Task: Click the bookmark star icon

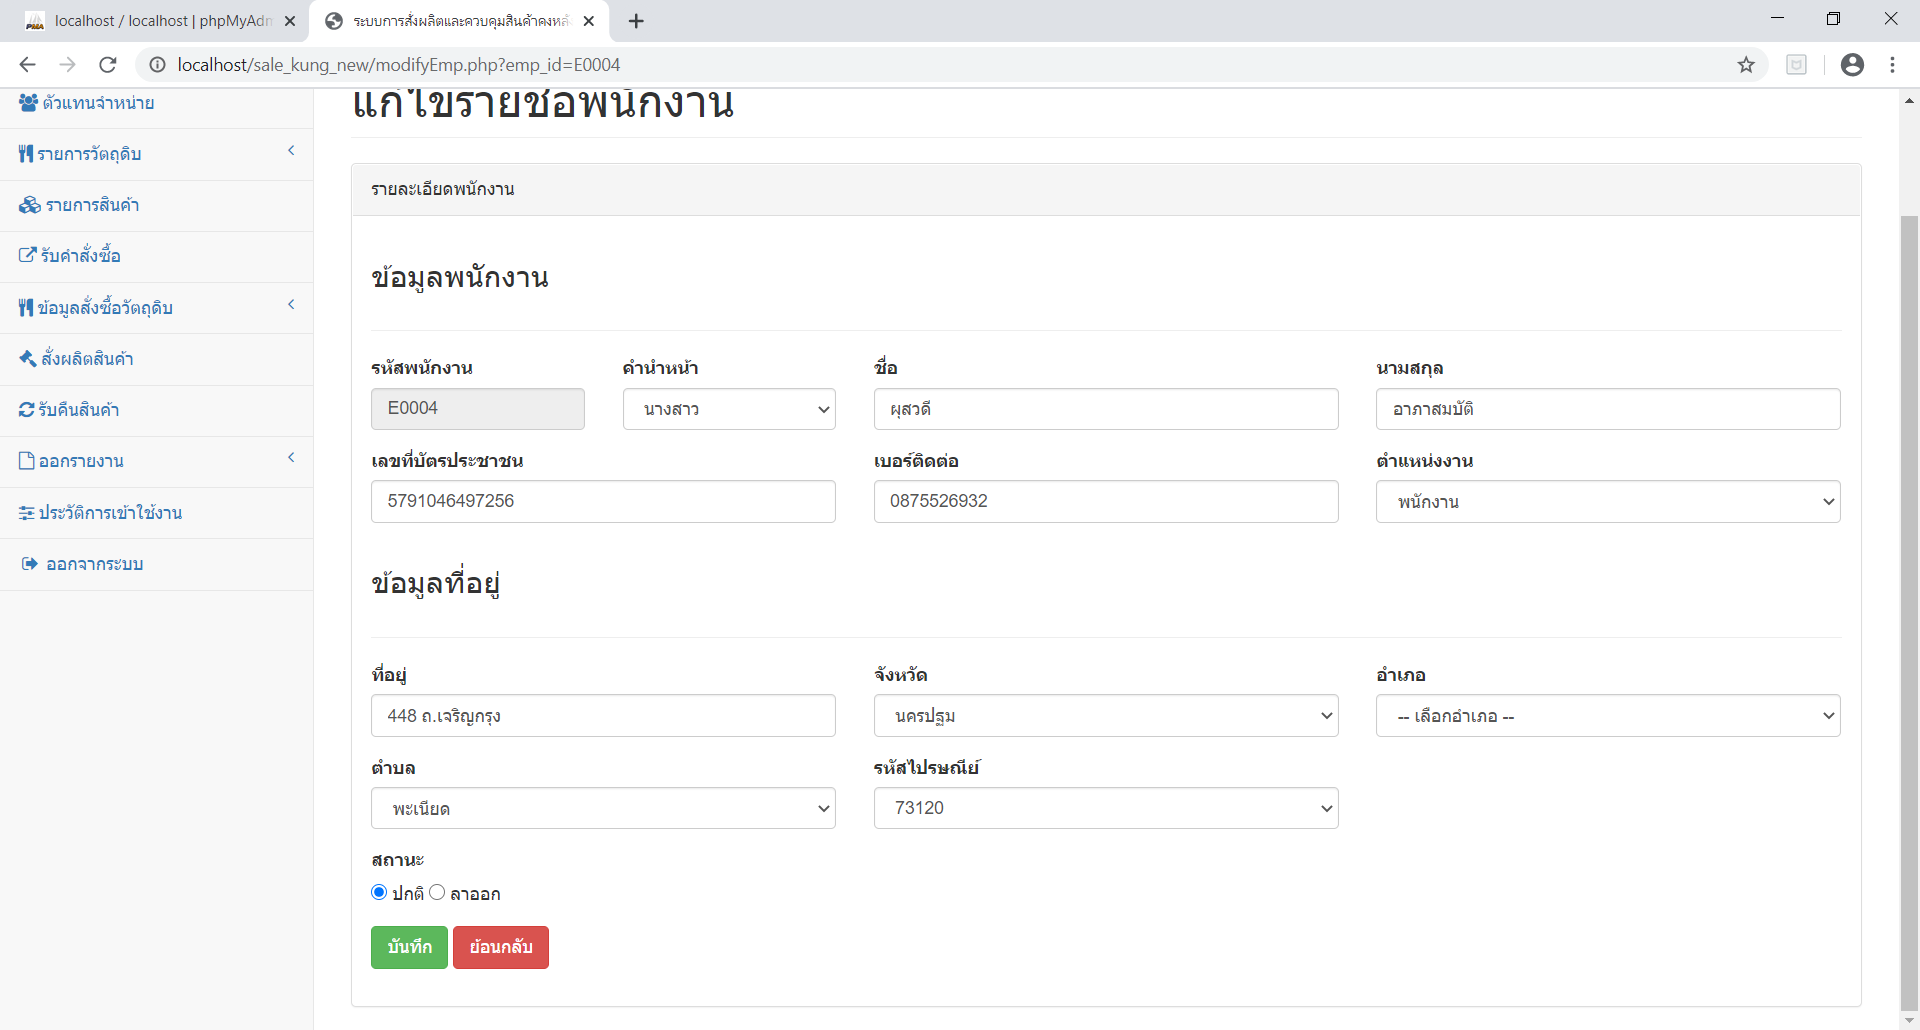Action: click(x=1746, y=65)
